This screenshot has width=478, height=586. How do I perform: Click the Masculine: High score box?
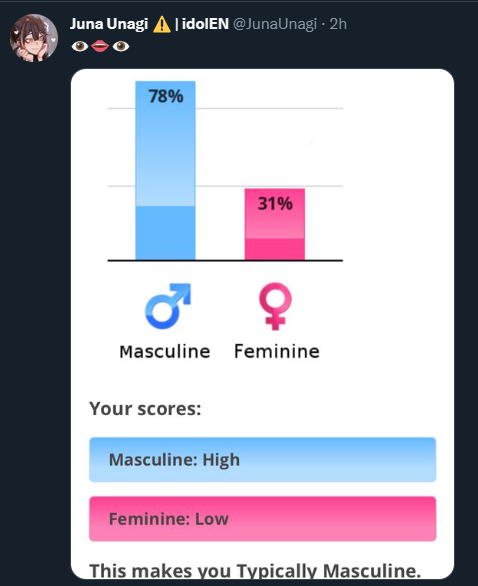point(262,459)
